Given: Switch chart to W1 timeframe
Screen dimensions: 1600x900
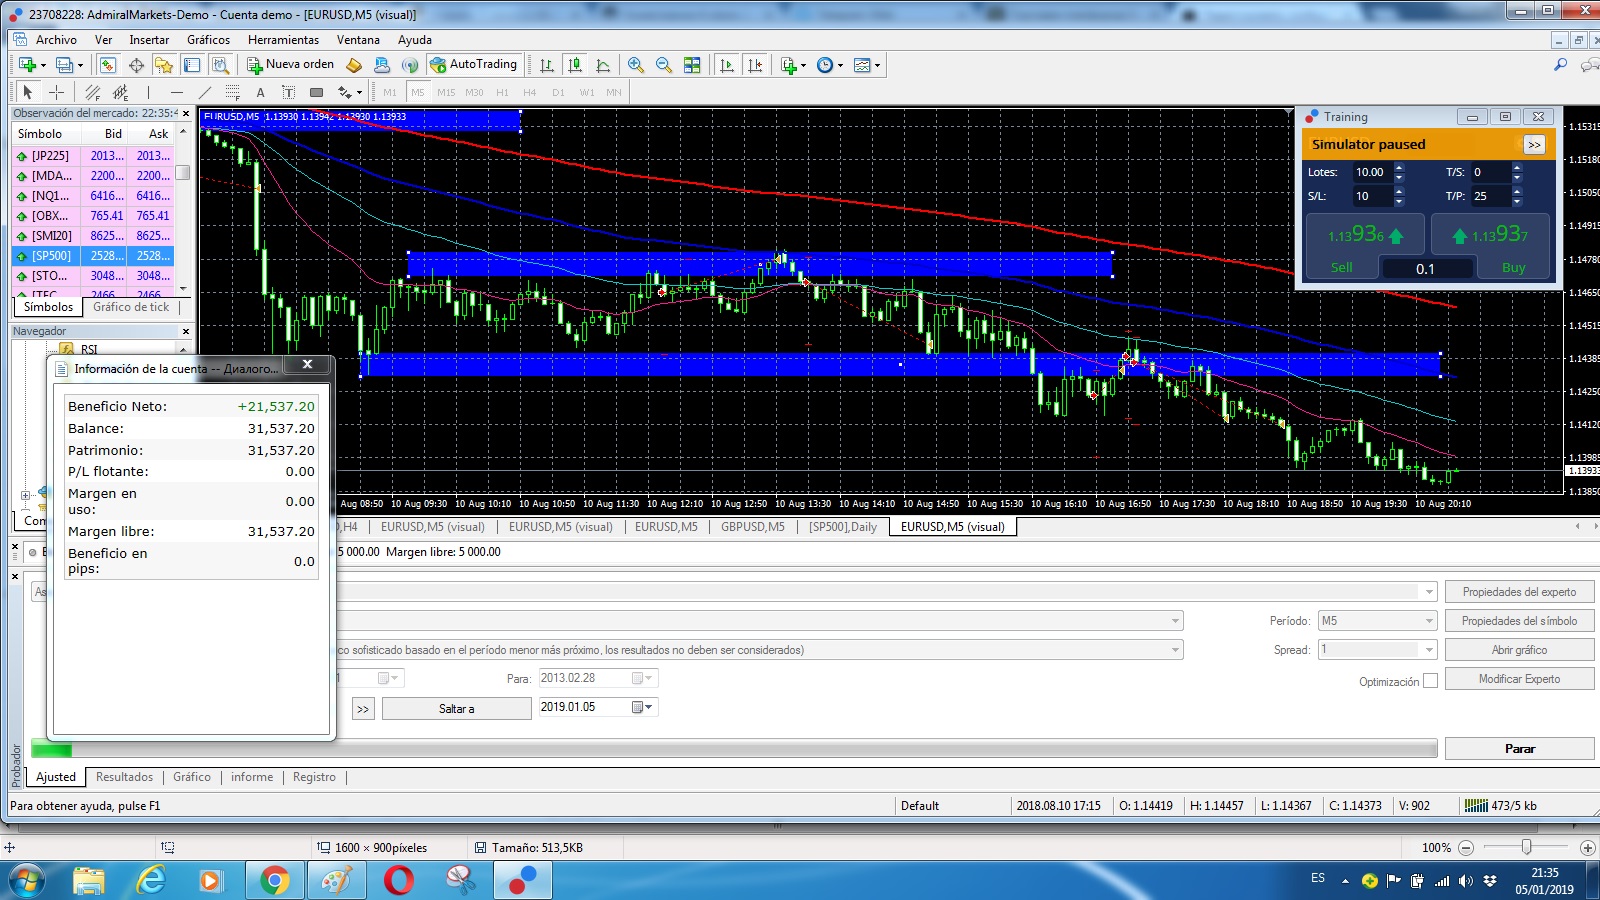Looking at the screenshot, I should [586, 92].
